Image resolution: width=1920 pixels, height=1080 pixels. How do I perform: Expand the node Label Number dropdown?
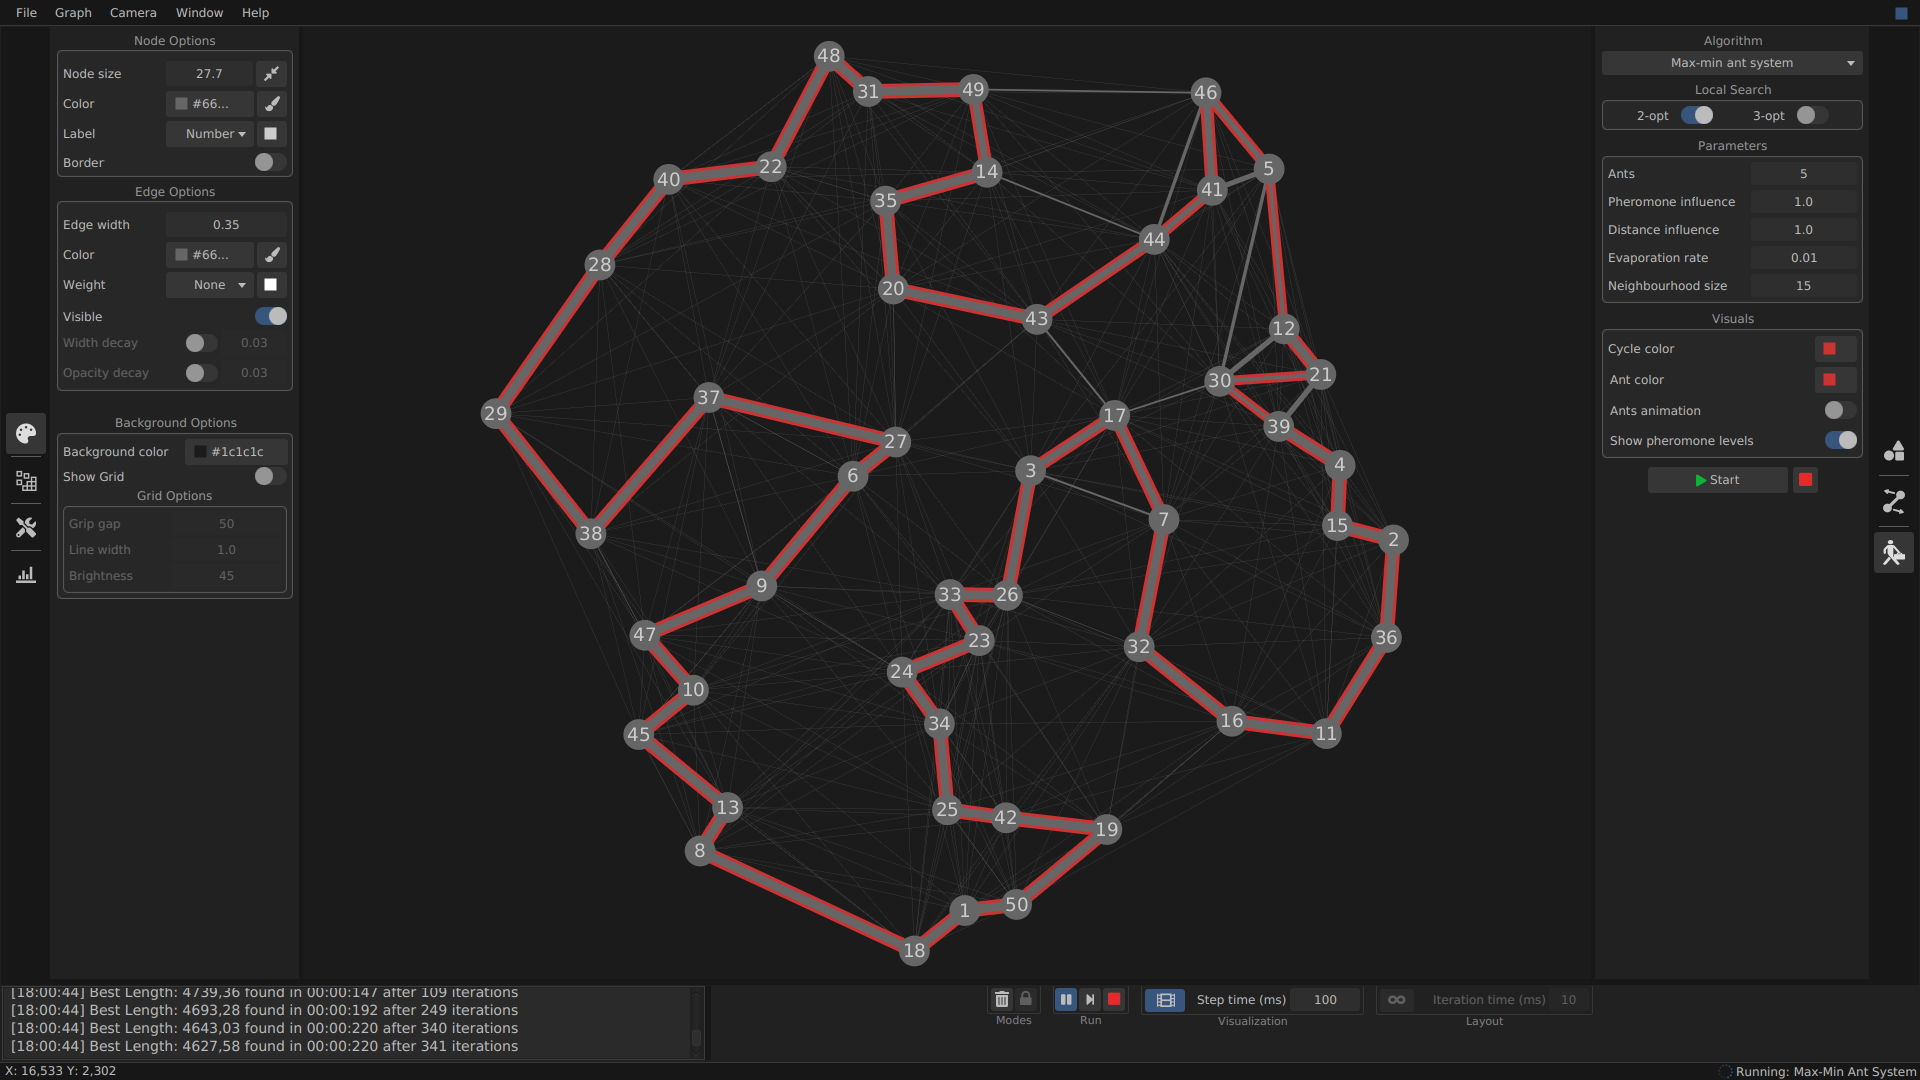click(x=215, y=134)
